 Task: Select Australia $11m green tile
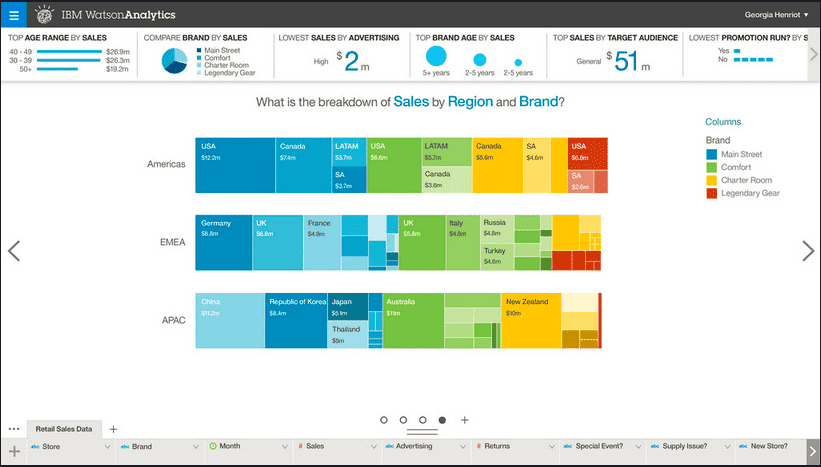coord(413,320)
